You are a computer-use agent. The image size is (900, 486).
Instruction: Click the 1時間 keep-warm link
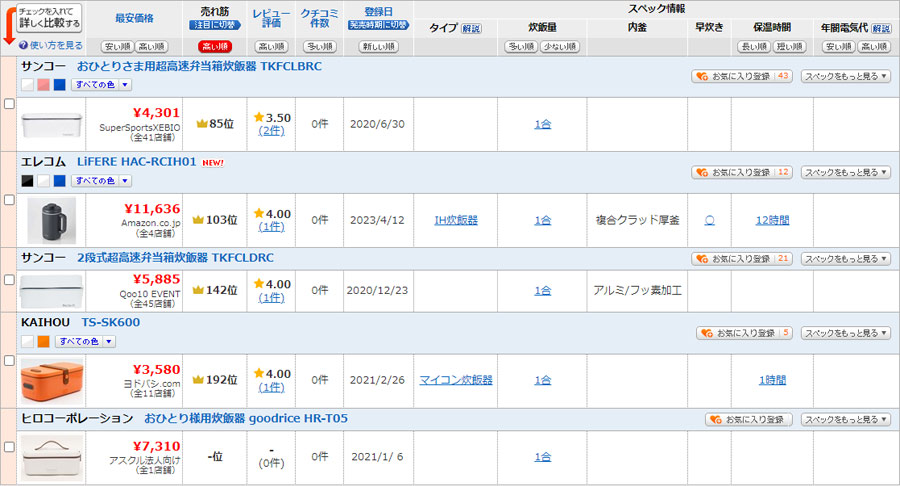tap(772, 380)
